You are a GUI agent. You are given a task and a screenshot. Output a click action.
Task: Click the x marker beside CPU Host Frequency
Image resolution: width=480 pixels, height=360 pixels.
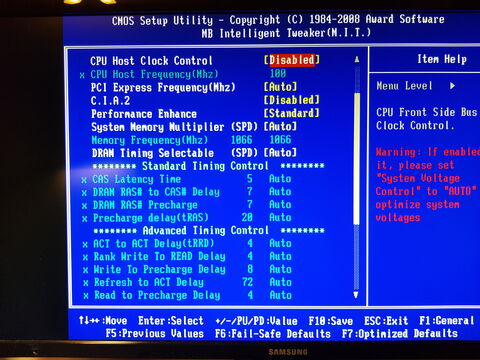tap(82, 75)
